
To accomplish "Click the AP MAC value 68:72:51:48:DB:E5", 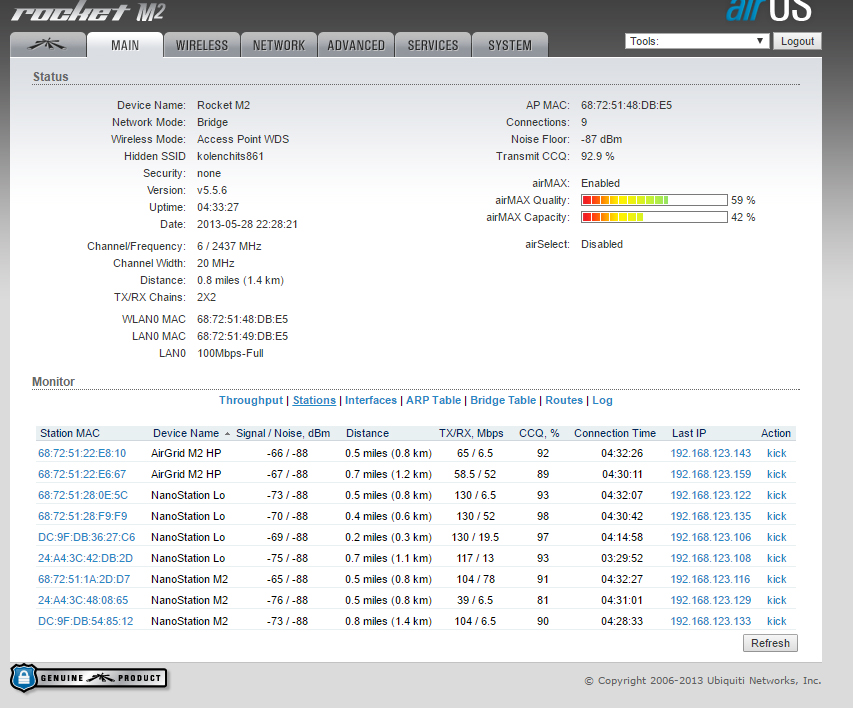I will pyautogui.click(x=626, y=106).
